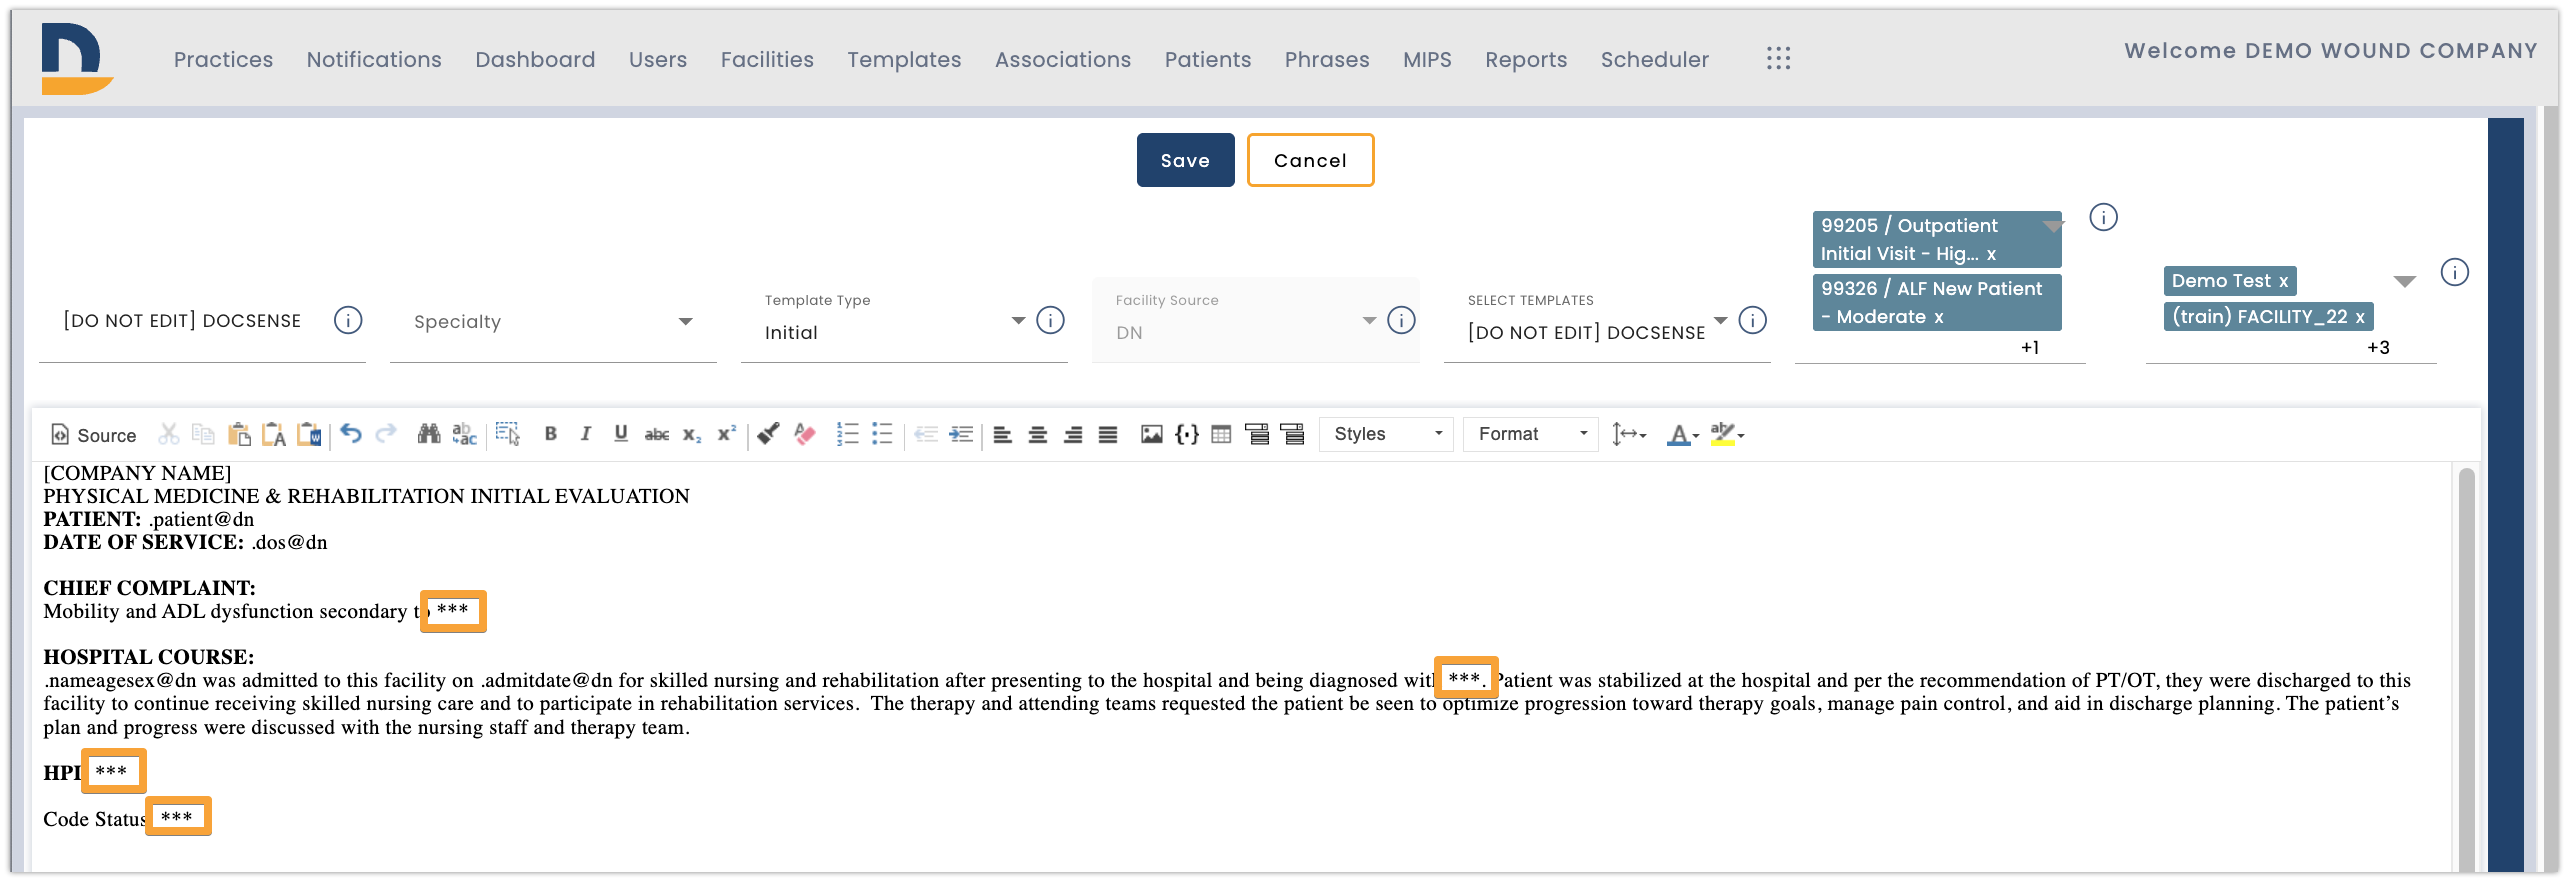This screenshot has height=882, width=2568.
Task: Open the Templates menu
Action: [x=904, y=60]
